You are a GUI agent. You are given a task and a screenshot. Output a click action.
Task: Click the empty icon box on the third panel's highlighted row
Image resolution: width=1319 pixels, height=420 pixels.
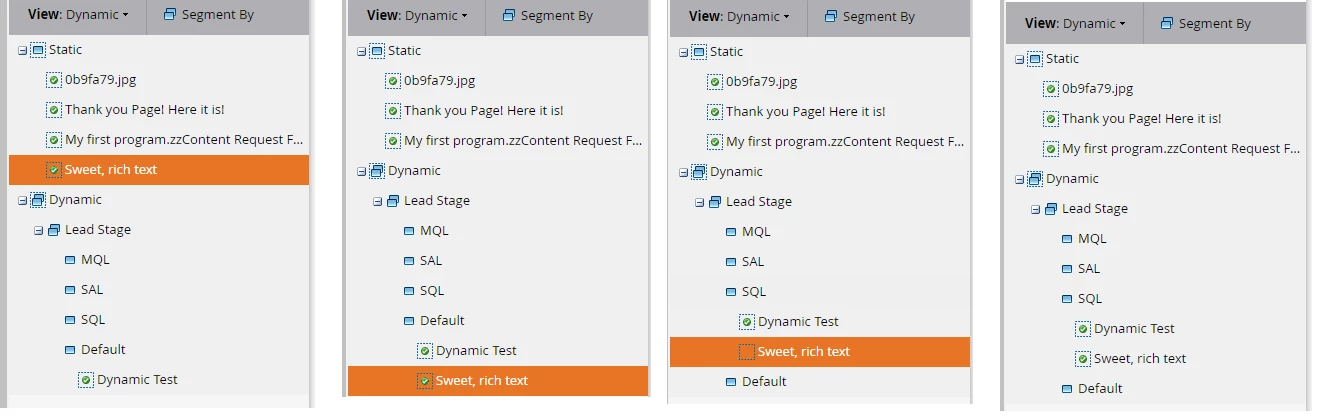[747, 352]
